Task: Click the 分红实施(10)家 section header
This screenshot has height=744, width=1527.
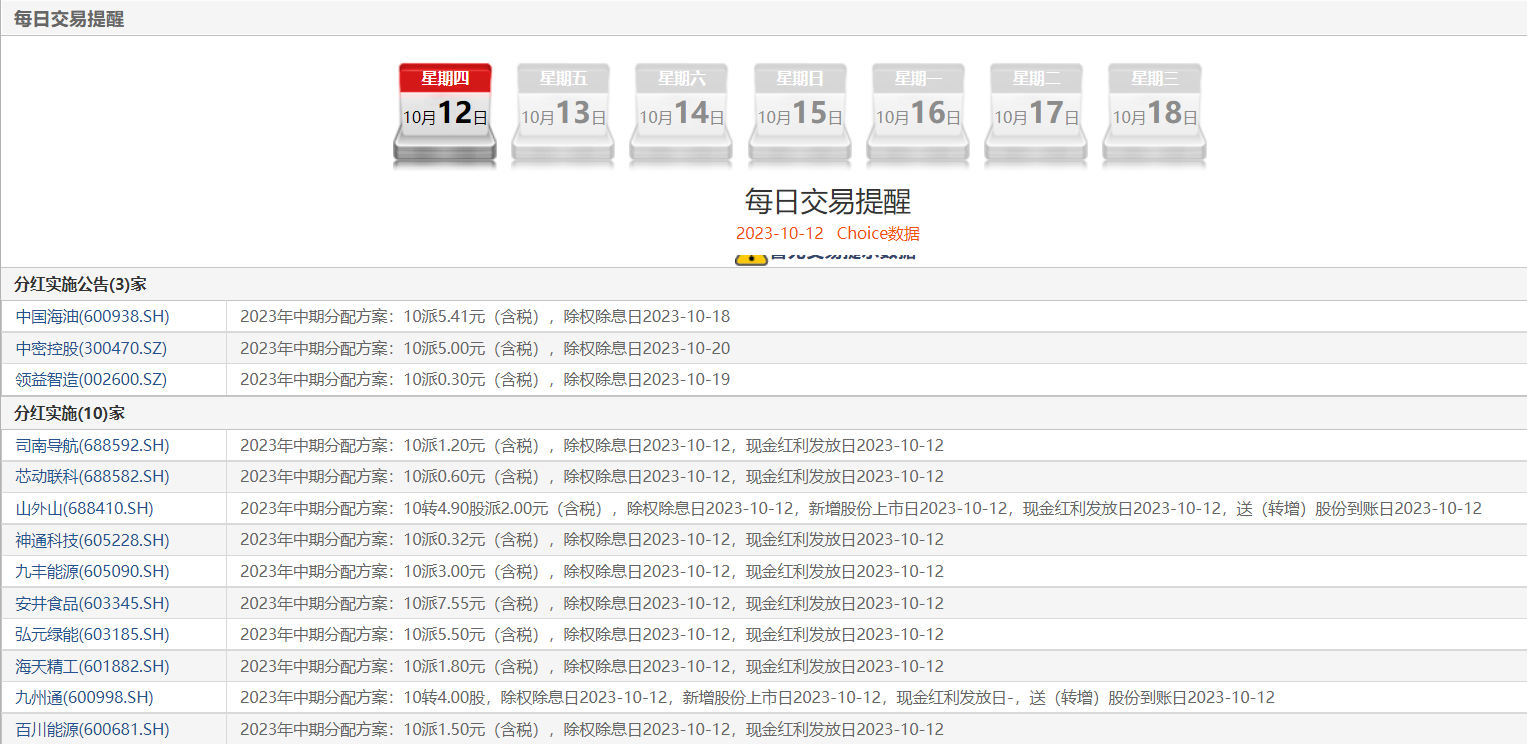Action: click(69, 414)
